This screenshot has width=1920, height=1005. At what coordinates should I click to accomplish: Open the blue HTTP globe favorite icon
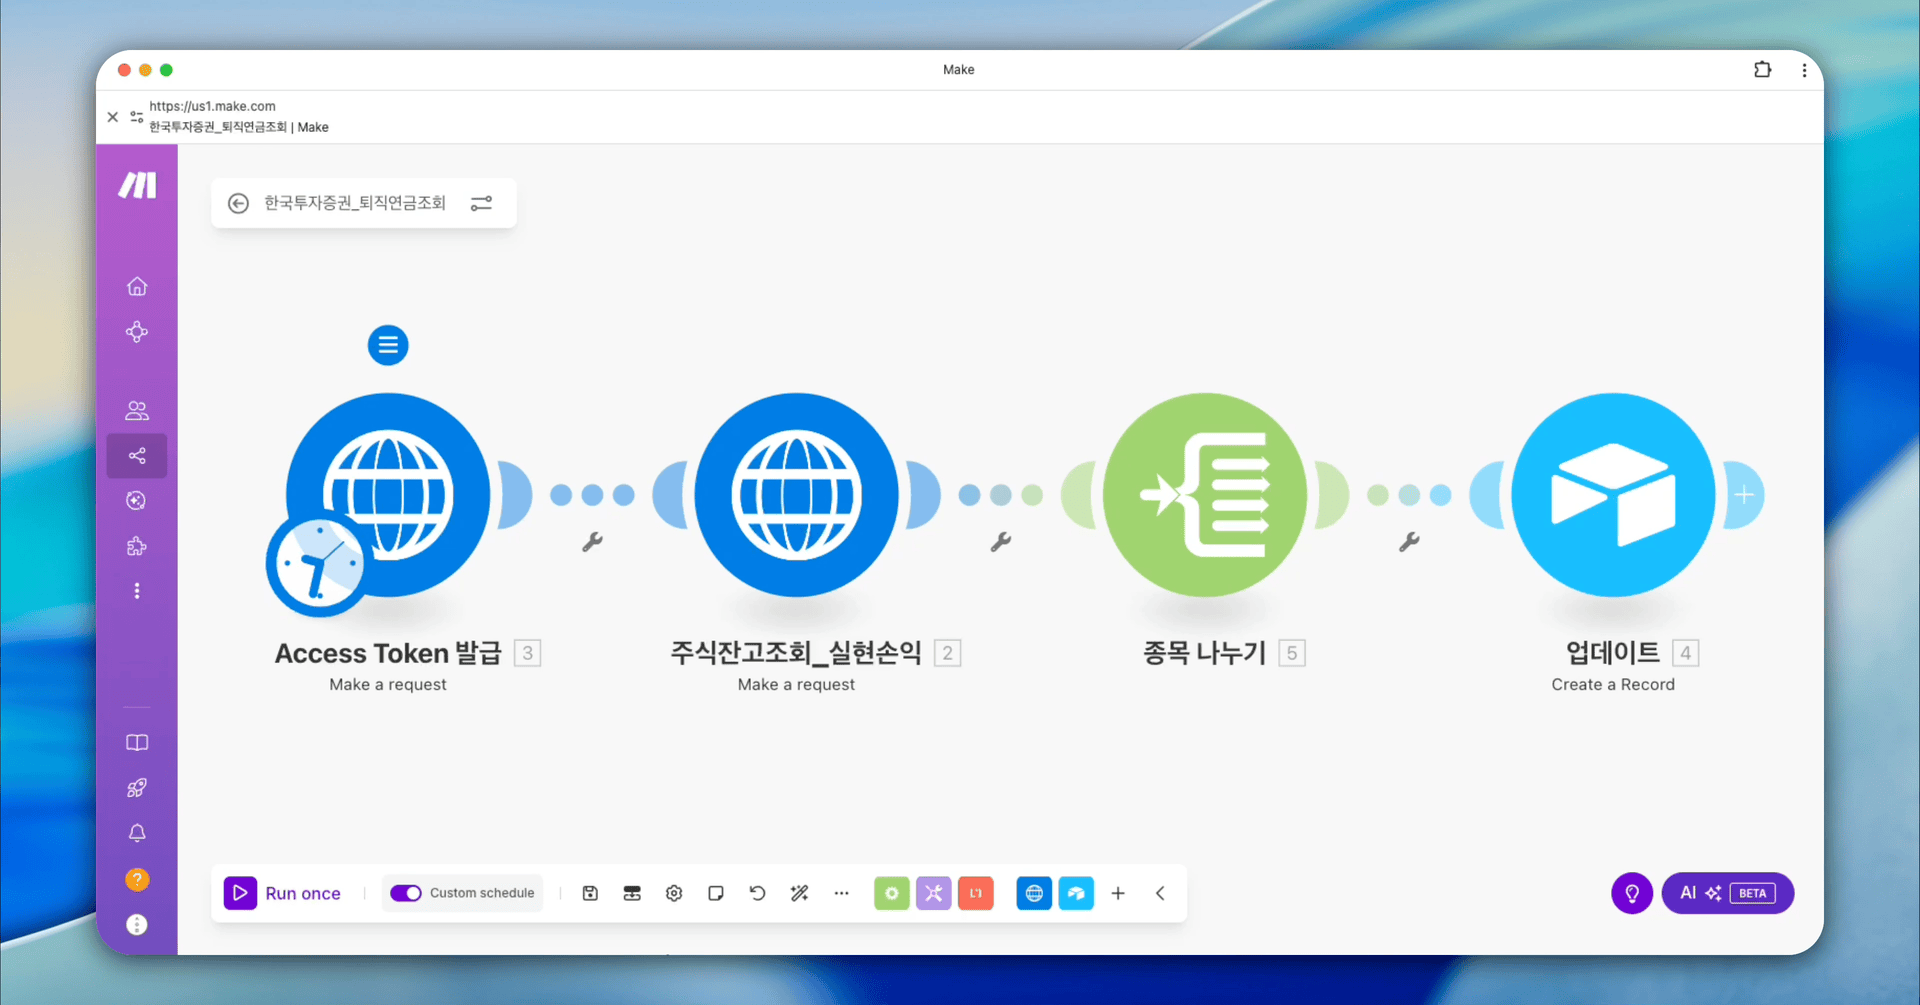[x=1034, y=893]
